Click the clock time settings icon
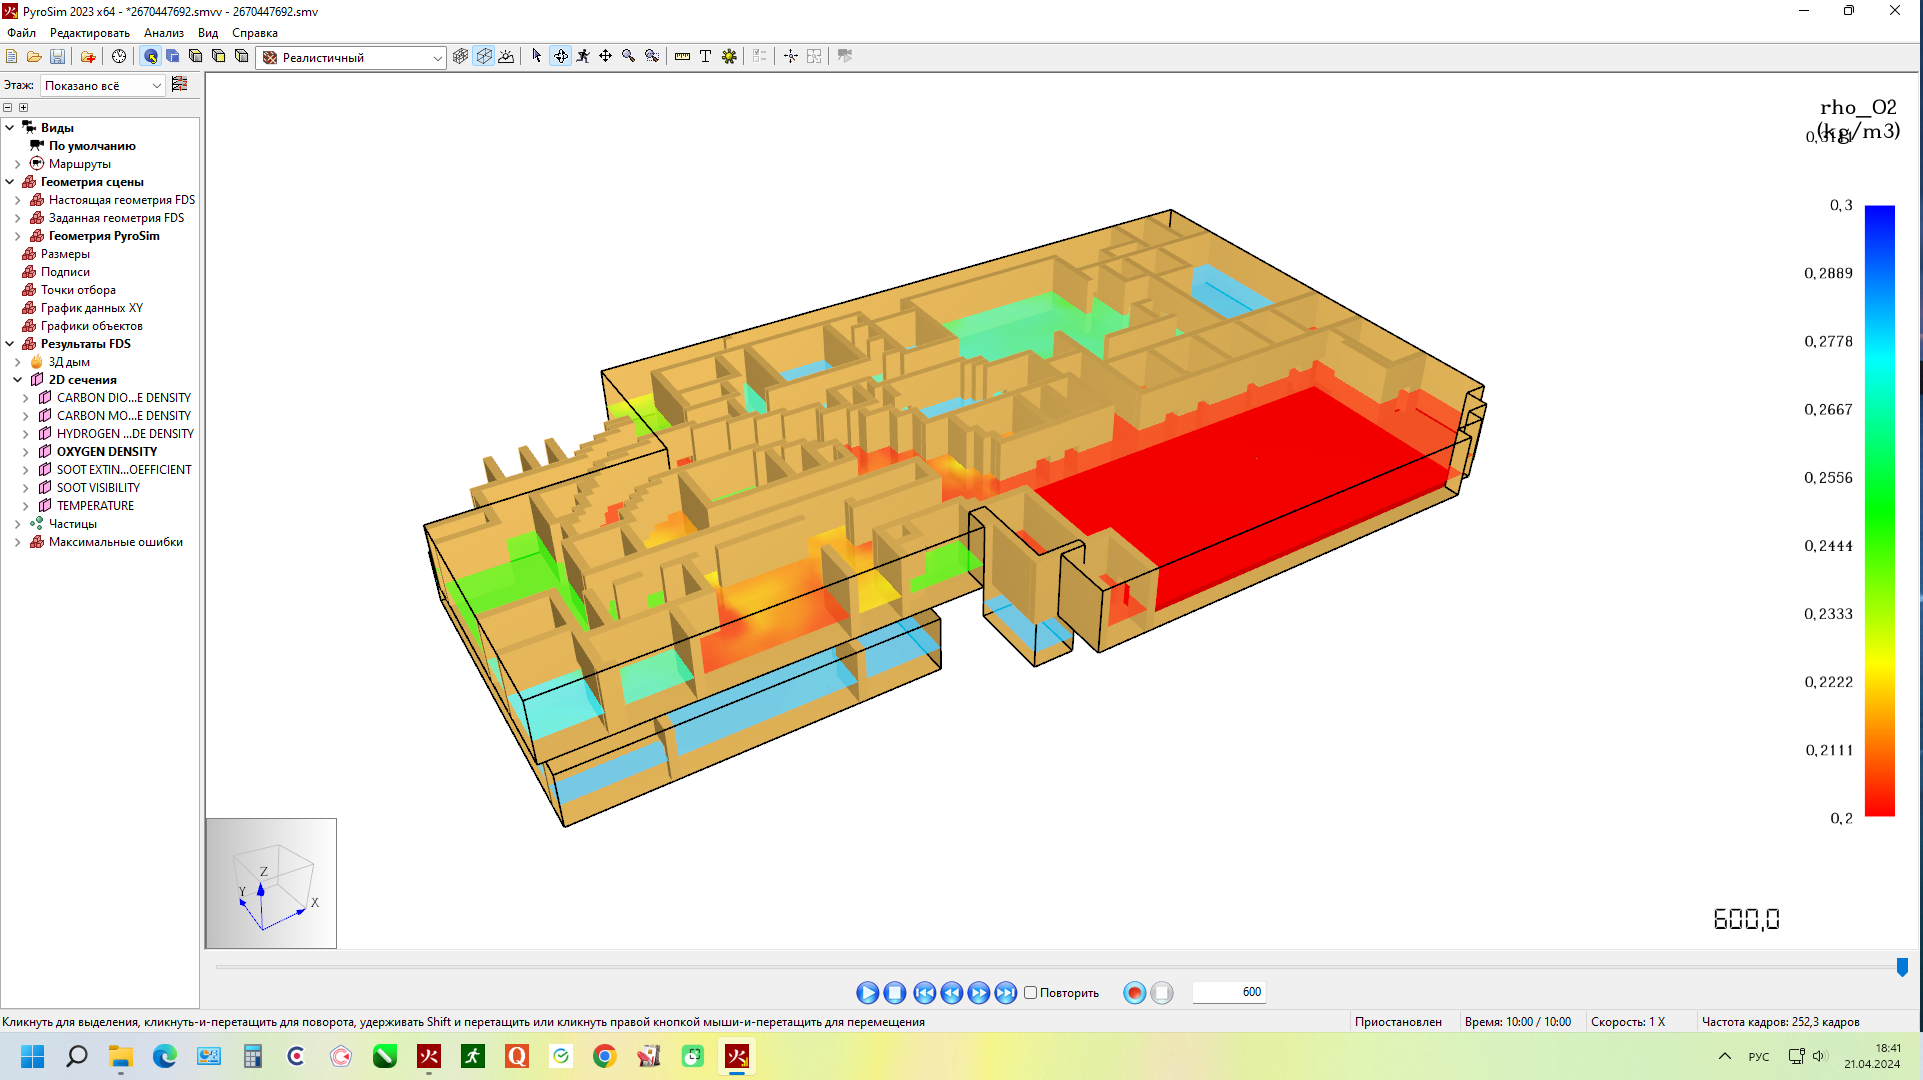This screenshot has width=1923, height=1080. tap(119, 57)
